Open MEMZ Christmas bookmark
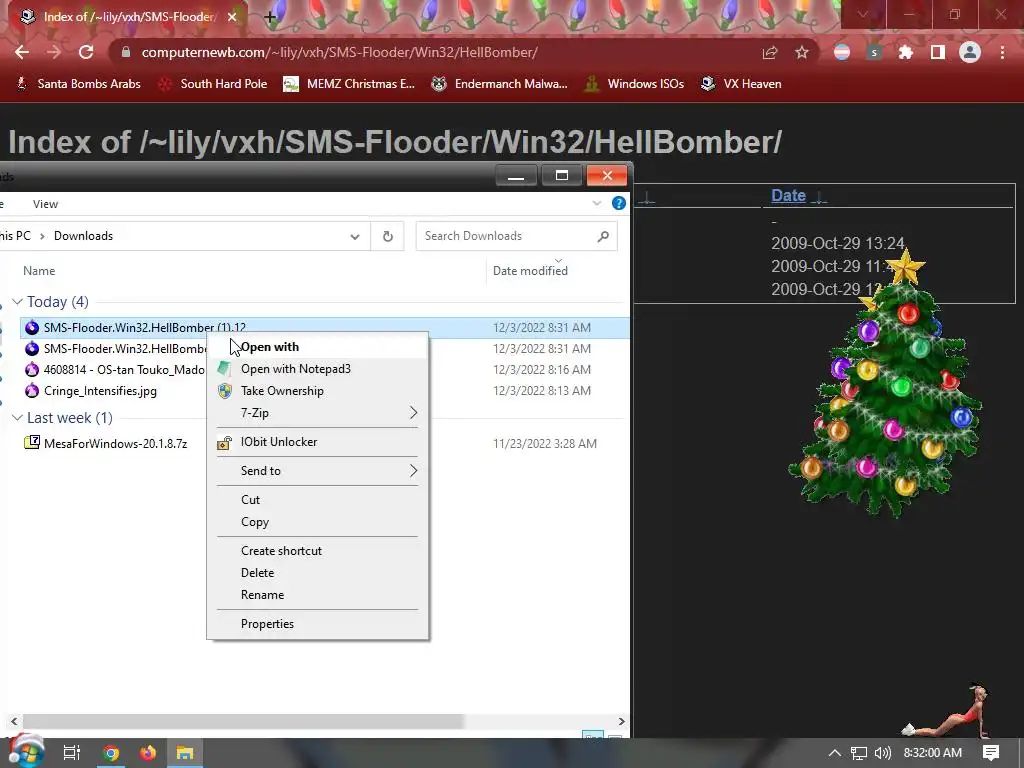1024x768 pixels. coord(349,84)
